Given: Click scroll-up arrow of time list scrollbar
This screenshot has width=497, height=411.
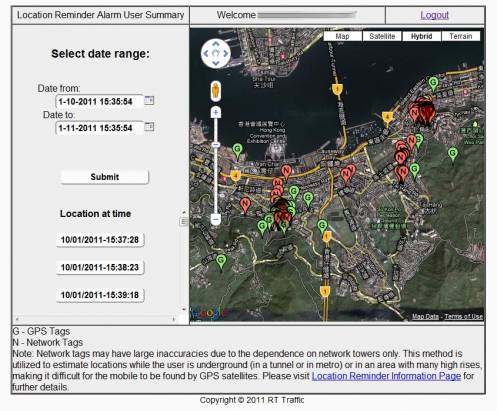Looking at the screenshot, I should (184, 212).
